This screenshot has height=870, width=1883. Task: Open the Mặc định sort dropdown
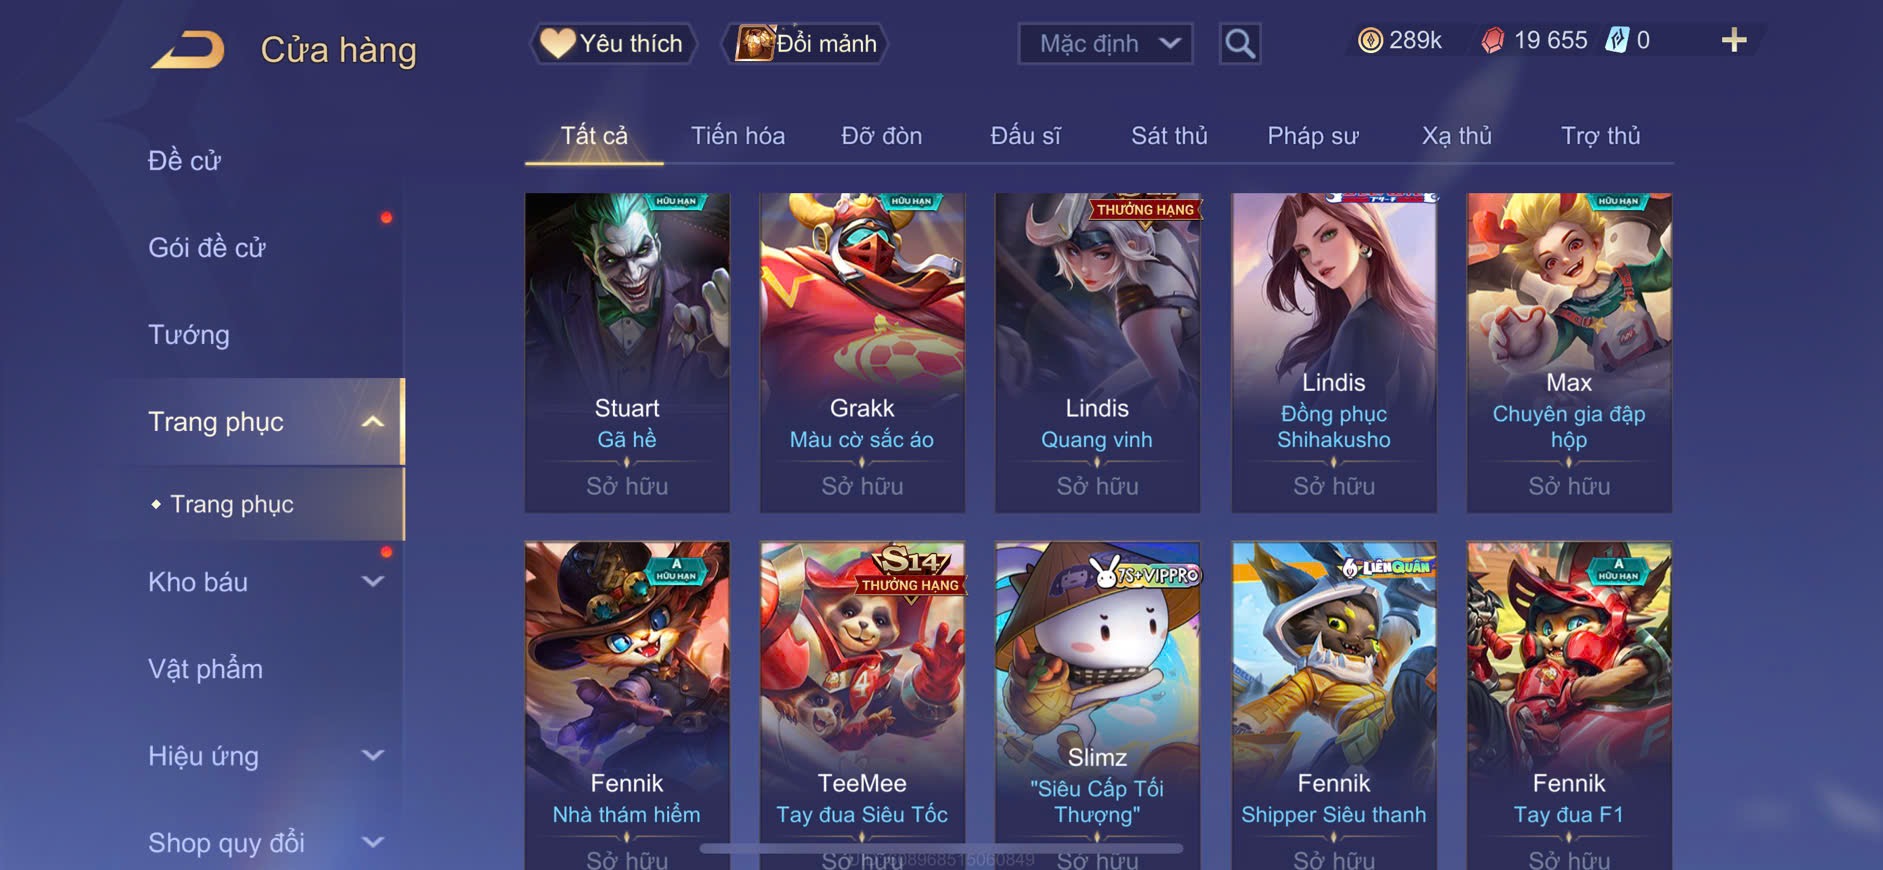pos(1105,44)
